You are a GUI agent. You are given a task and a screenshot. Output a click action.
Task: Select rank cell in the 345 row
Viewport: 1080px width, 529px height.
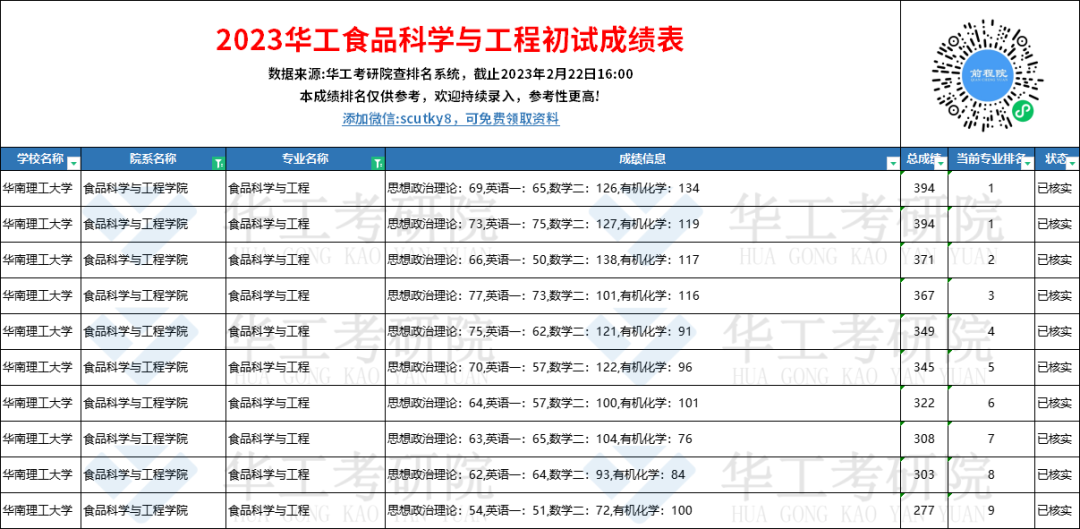[x=991, y=367]
